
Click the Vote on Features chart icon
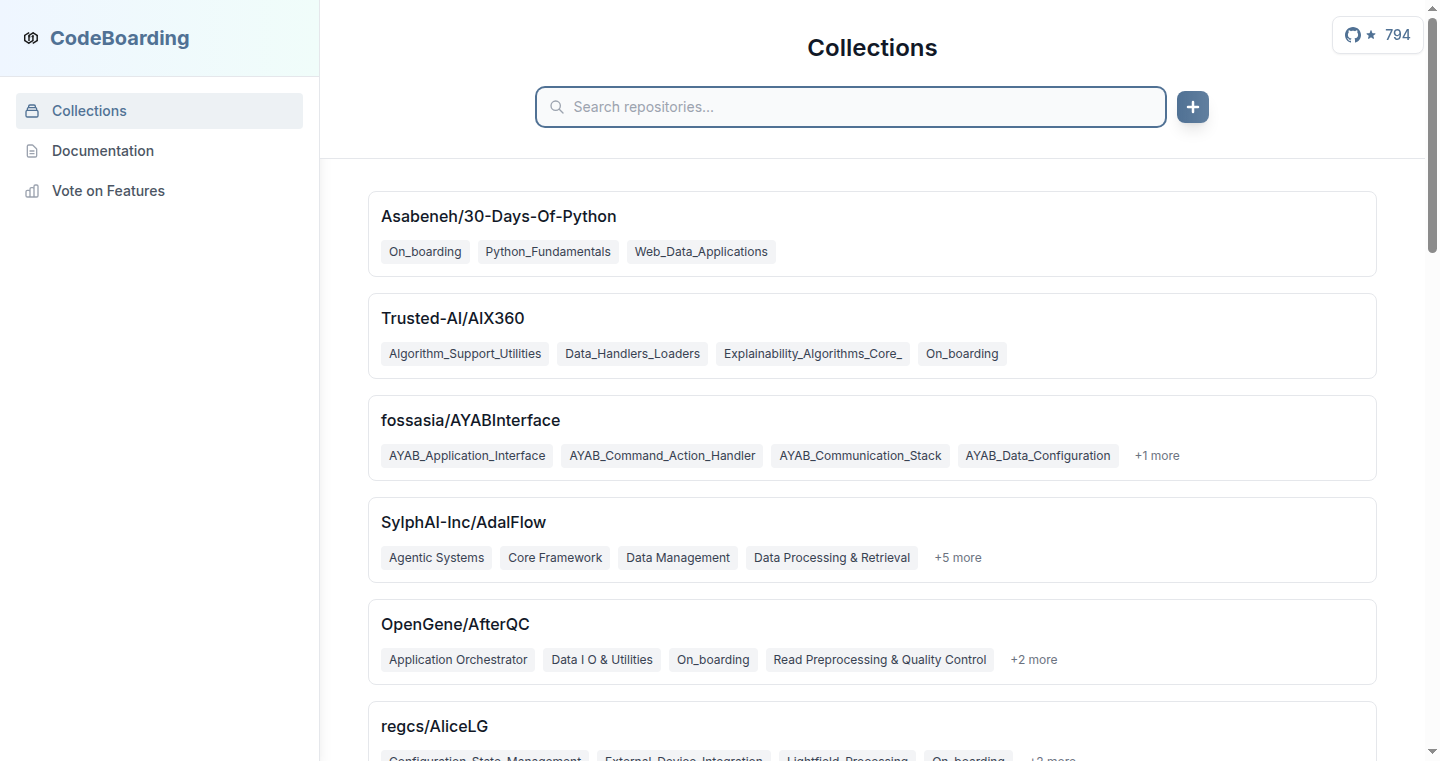point(32,191)
